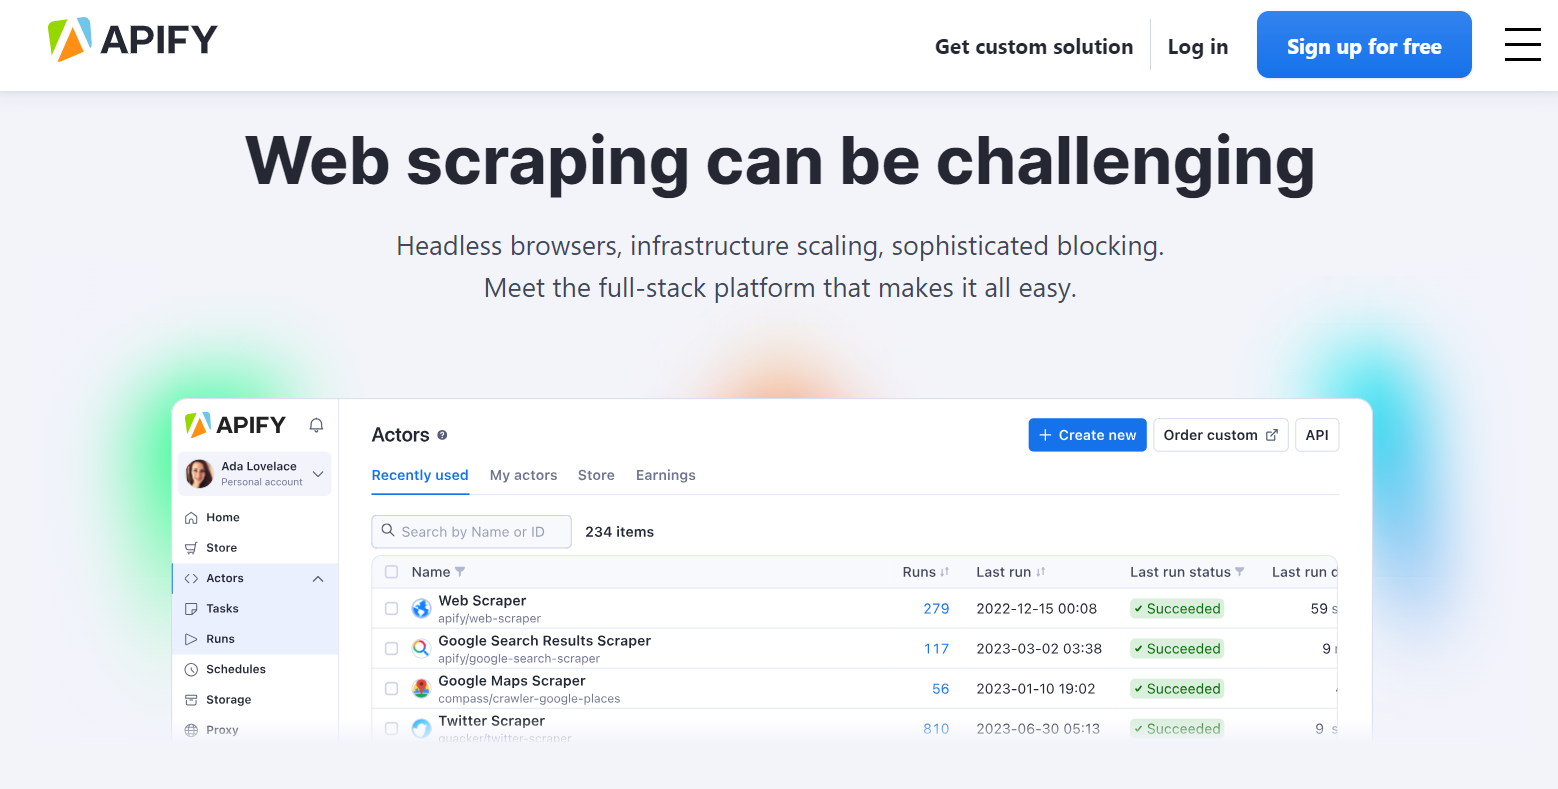Click the 279 runs count
The image size is (1558, 789).
coord(936,608)
